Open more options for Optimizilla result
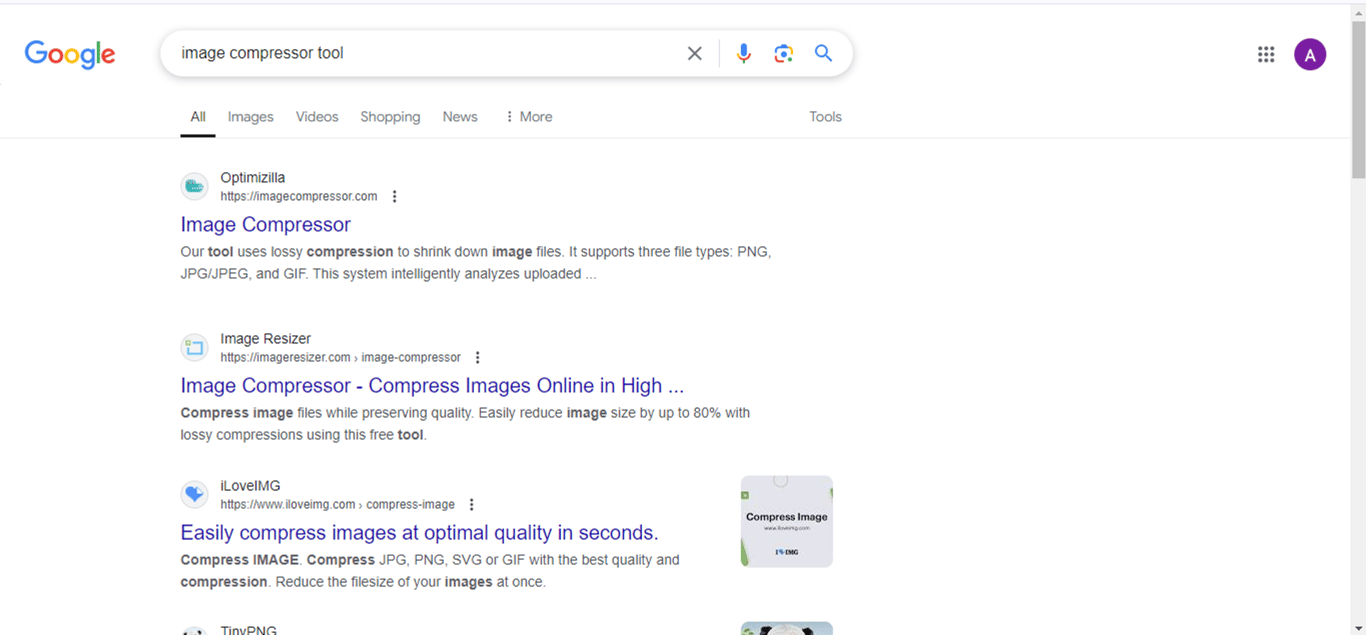 (394, 196)
